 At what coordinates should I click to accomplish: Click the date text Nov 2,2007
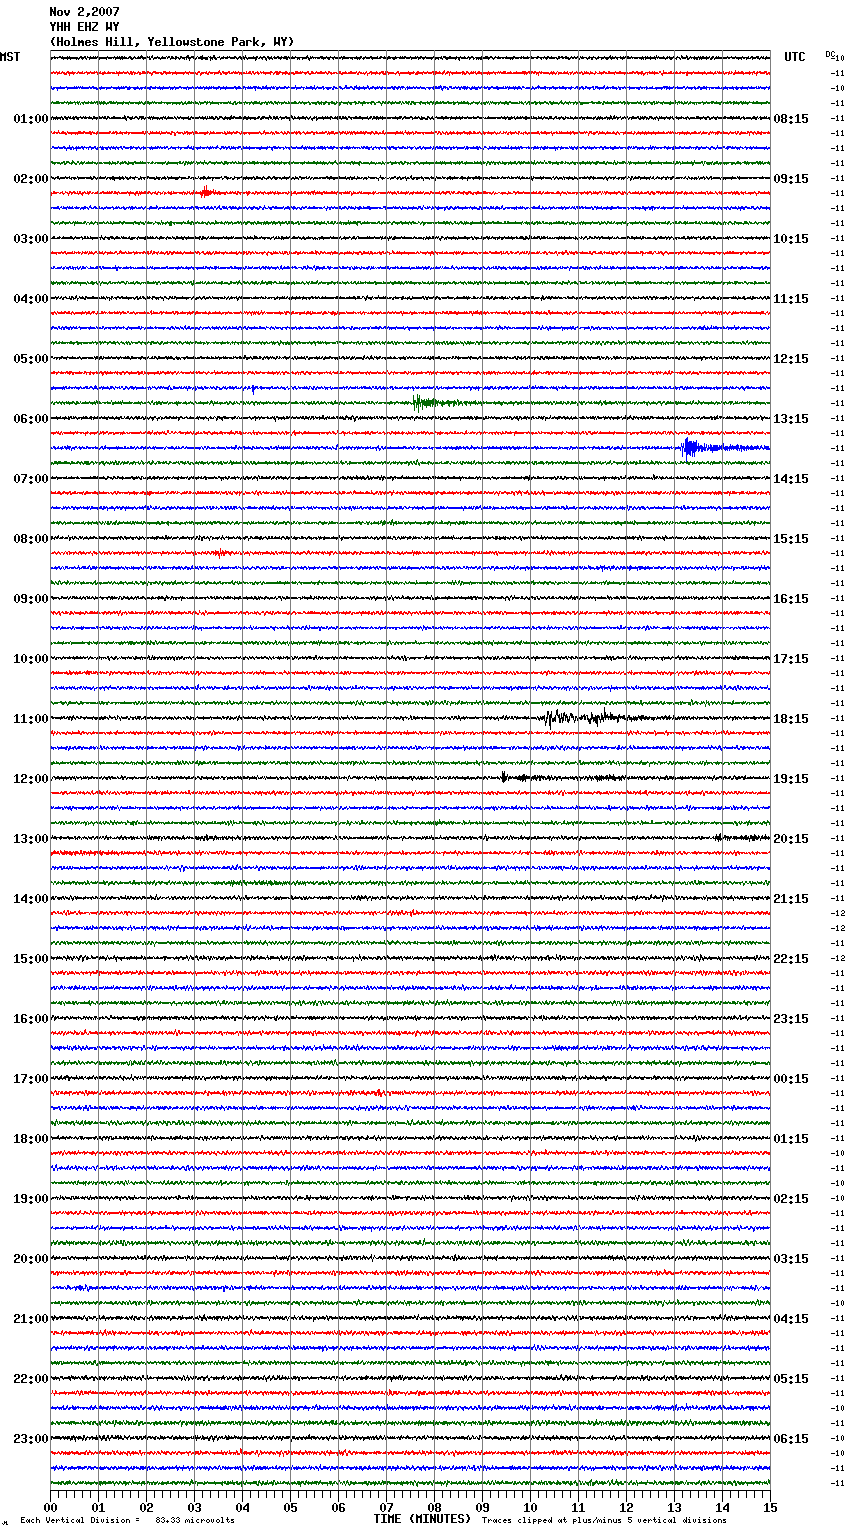(x=84, y=12)
